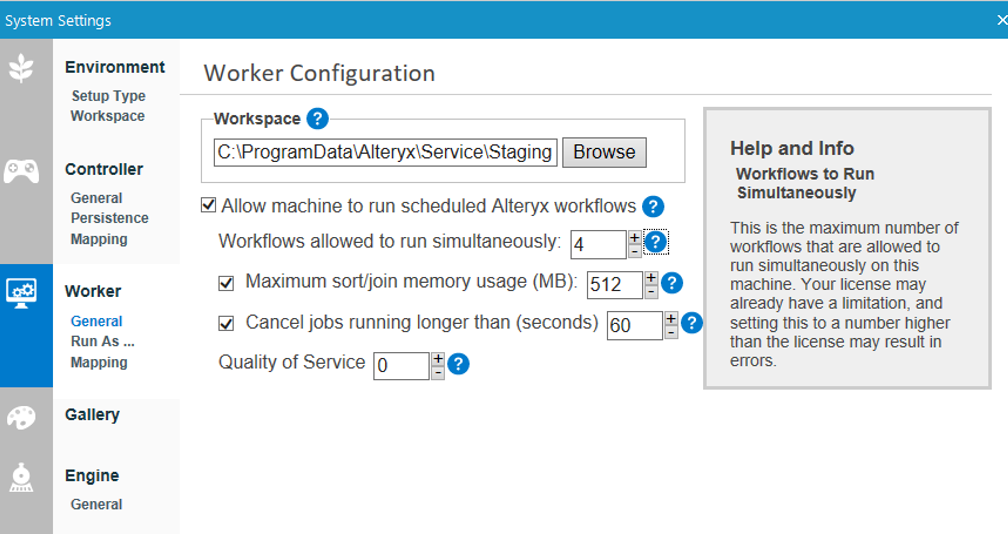This screenshot has height=534, width=1008.
Task: Decrease the sort/join memory usage value
Action: (651, 292)
